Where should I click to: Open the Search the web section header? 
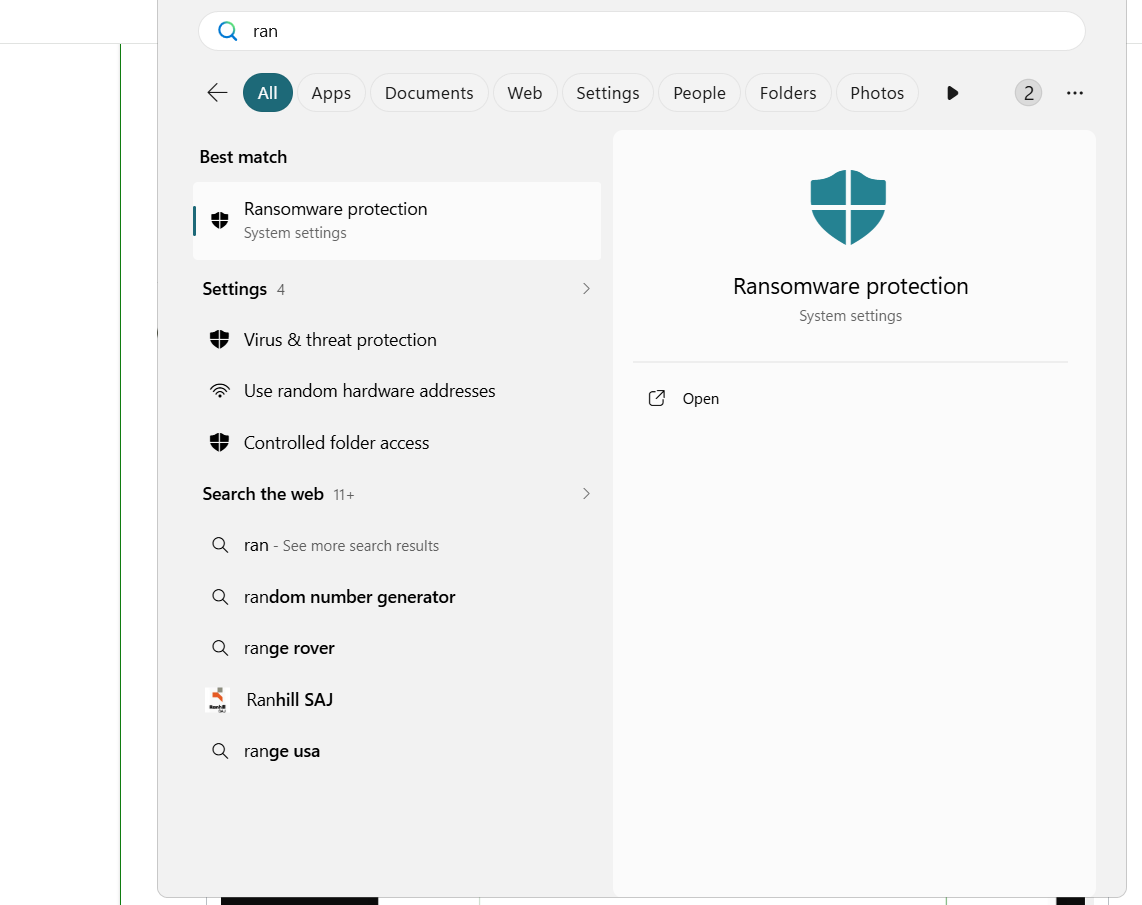point(278,494)
